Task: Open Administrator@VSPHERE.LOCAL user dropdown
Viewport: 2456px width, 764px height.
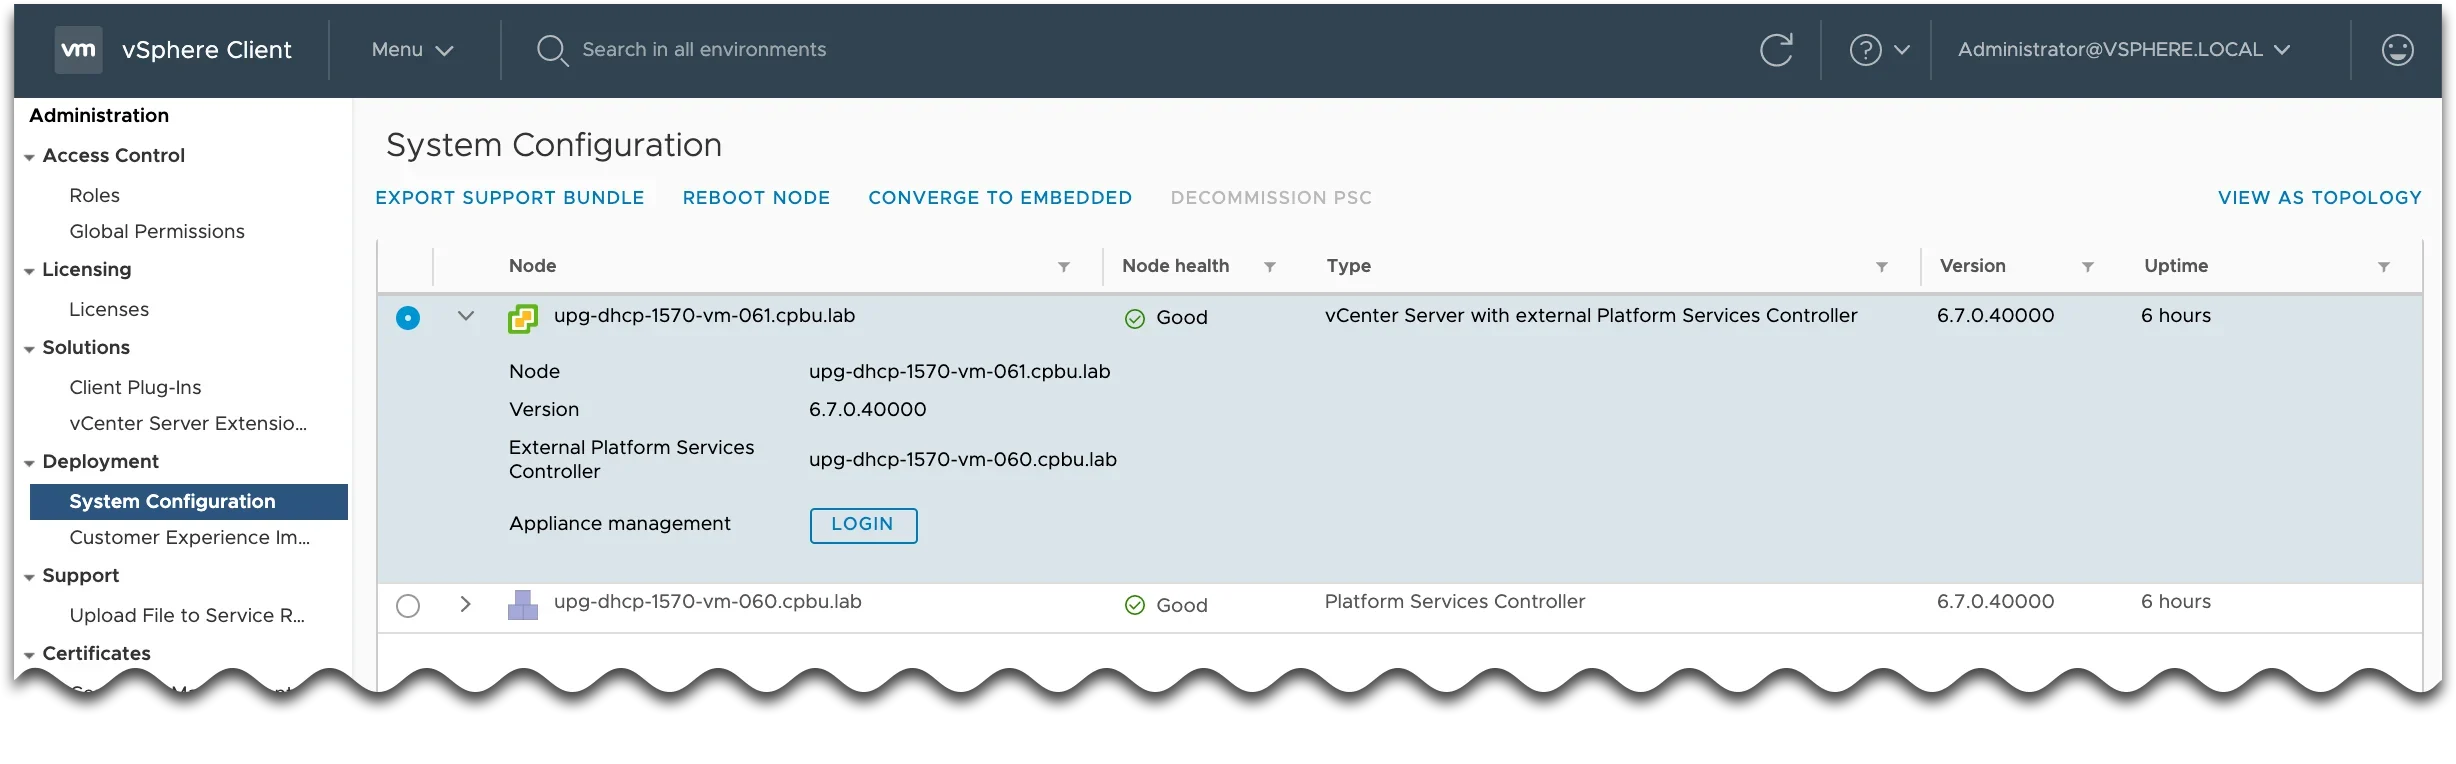Action: click(2124, 50)
